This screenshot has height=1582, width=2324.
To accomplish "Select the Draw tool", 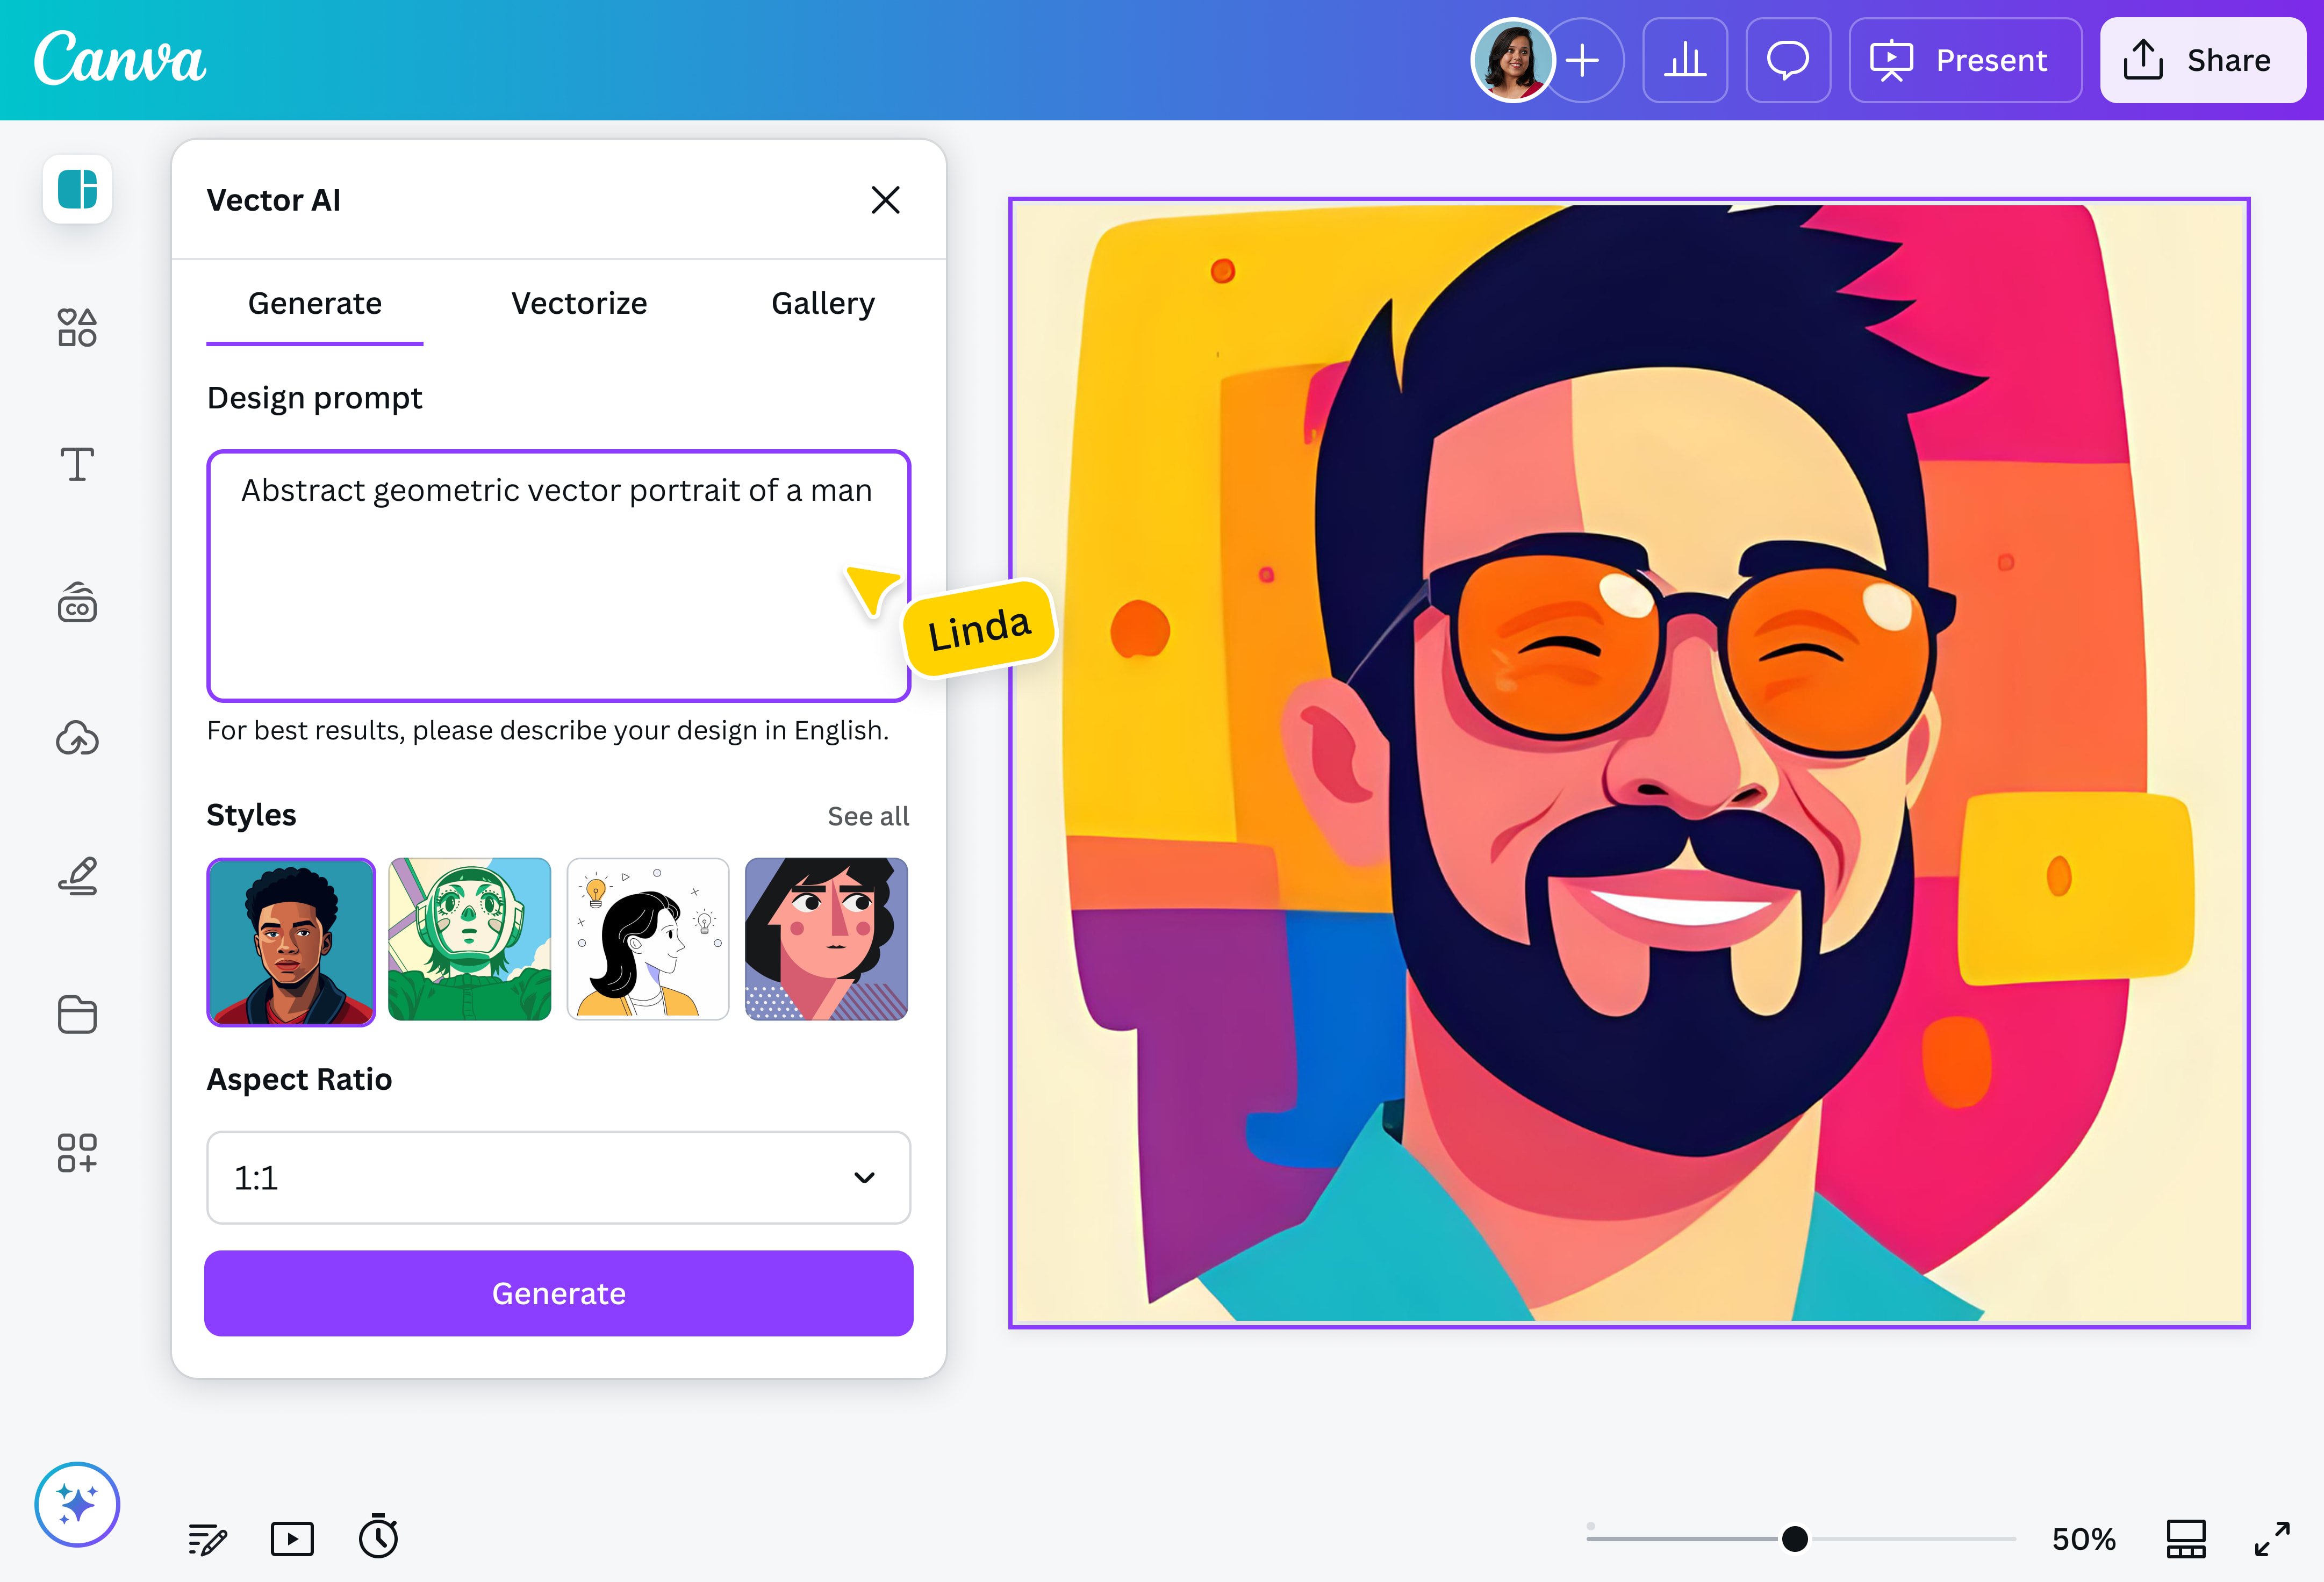I will (77, 877).
